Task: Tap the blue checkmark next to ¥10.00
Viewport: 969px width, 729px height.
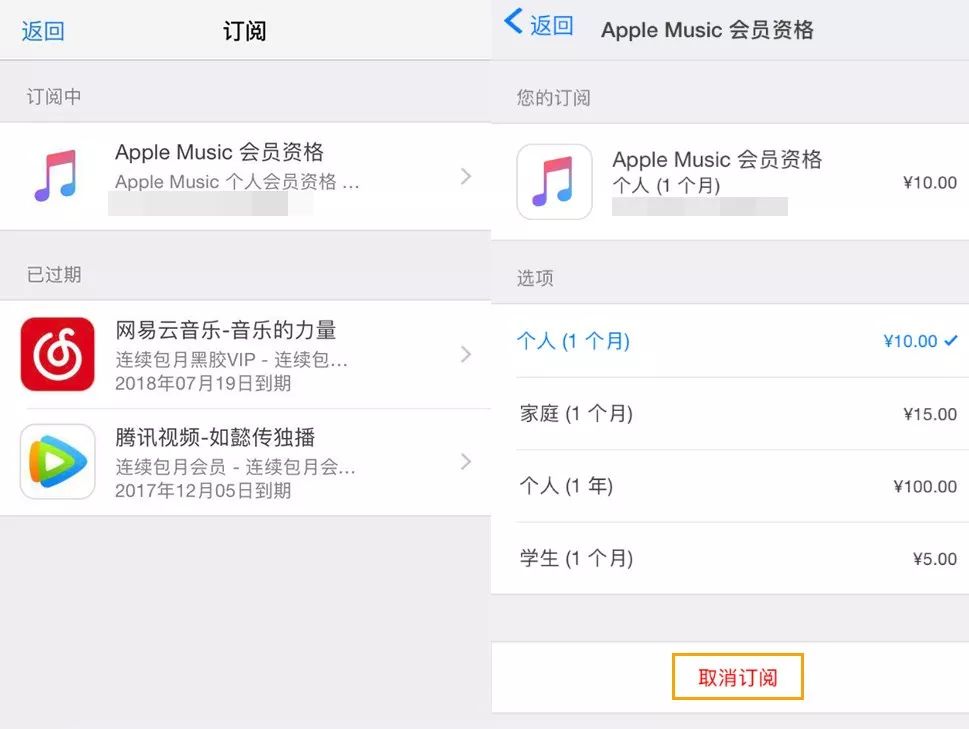Action: (x=951, y=340)
